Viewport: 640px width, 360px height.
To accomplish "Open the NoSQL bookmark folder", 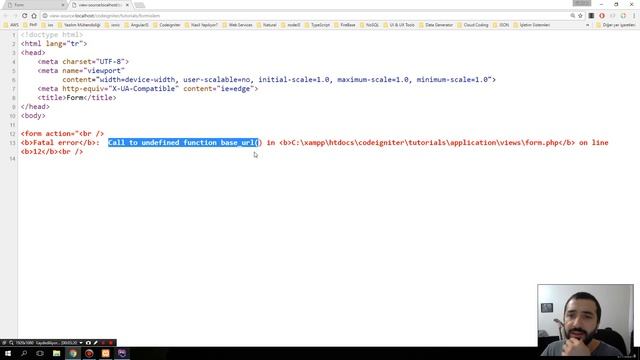I will tap(369, 25).
